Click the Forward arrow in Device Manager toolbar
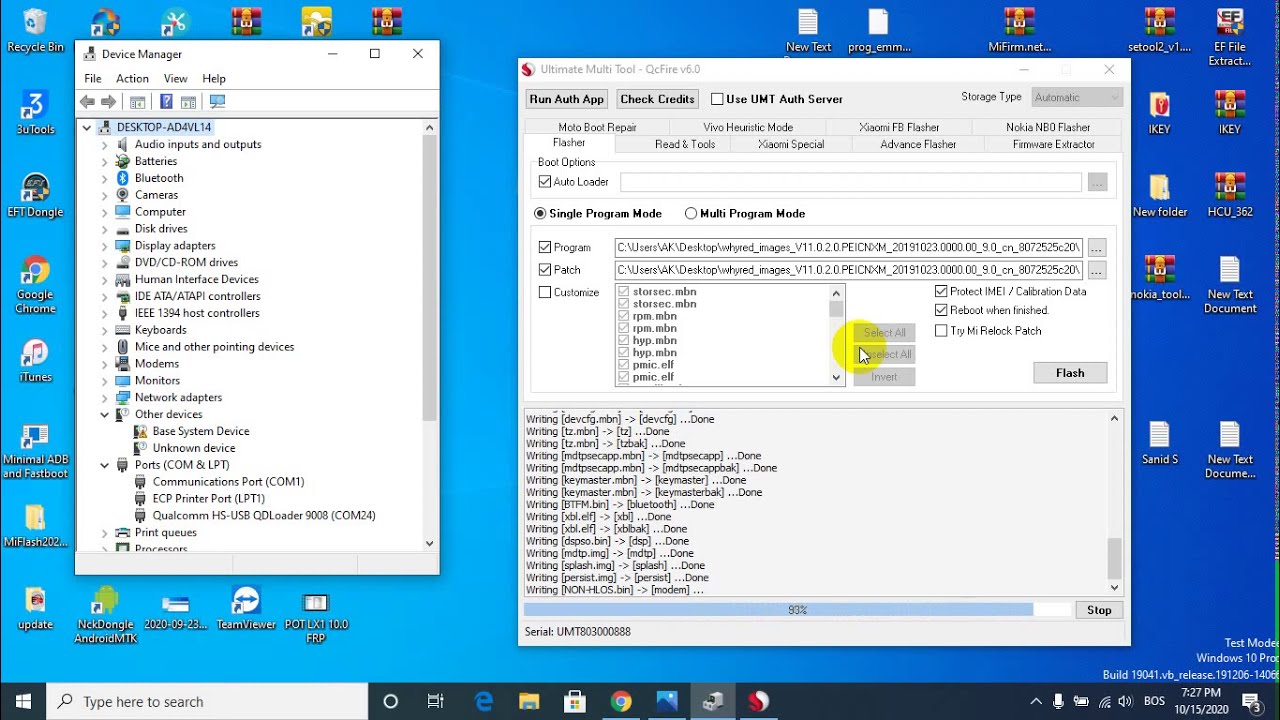1280x720 pixels. (108, 102)
